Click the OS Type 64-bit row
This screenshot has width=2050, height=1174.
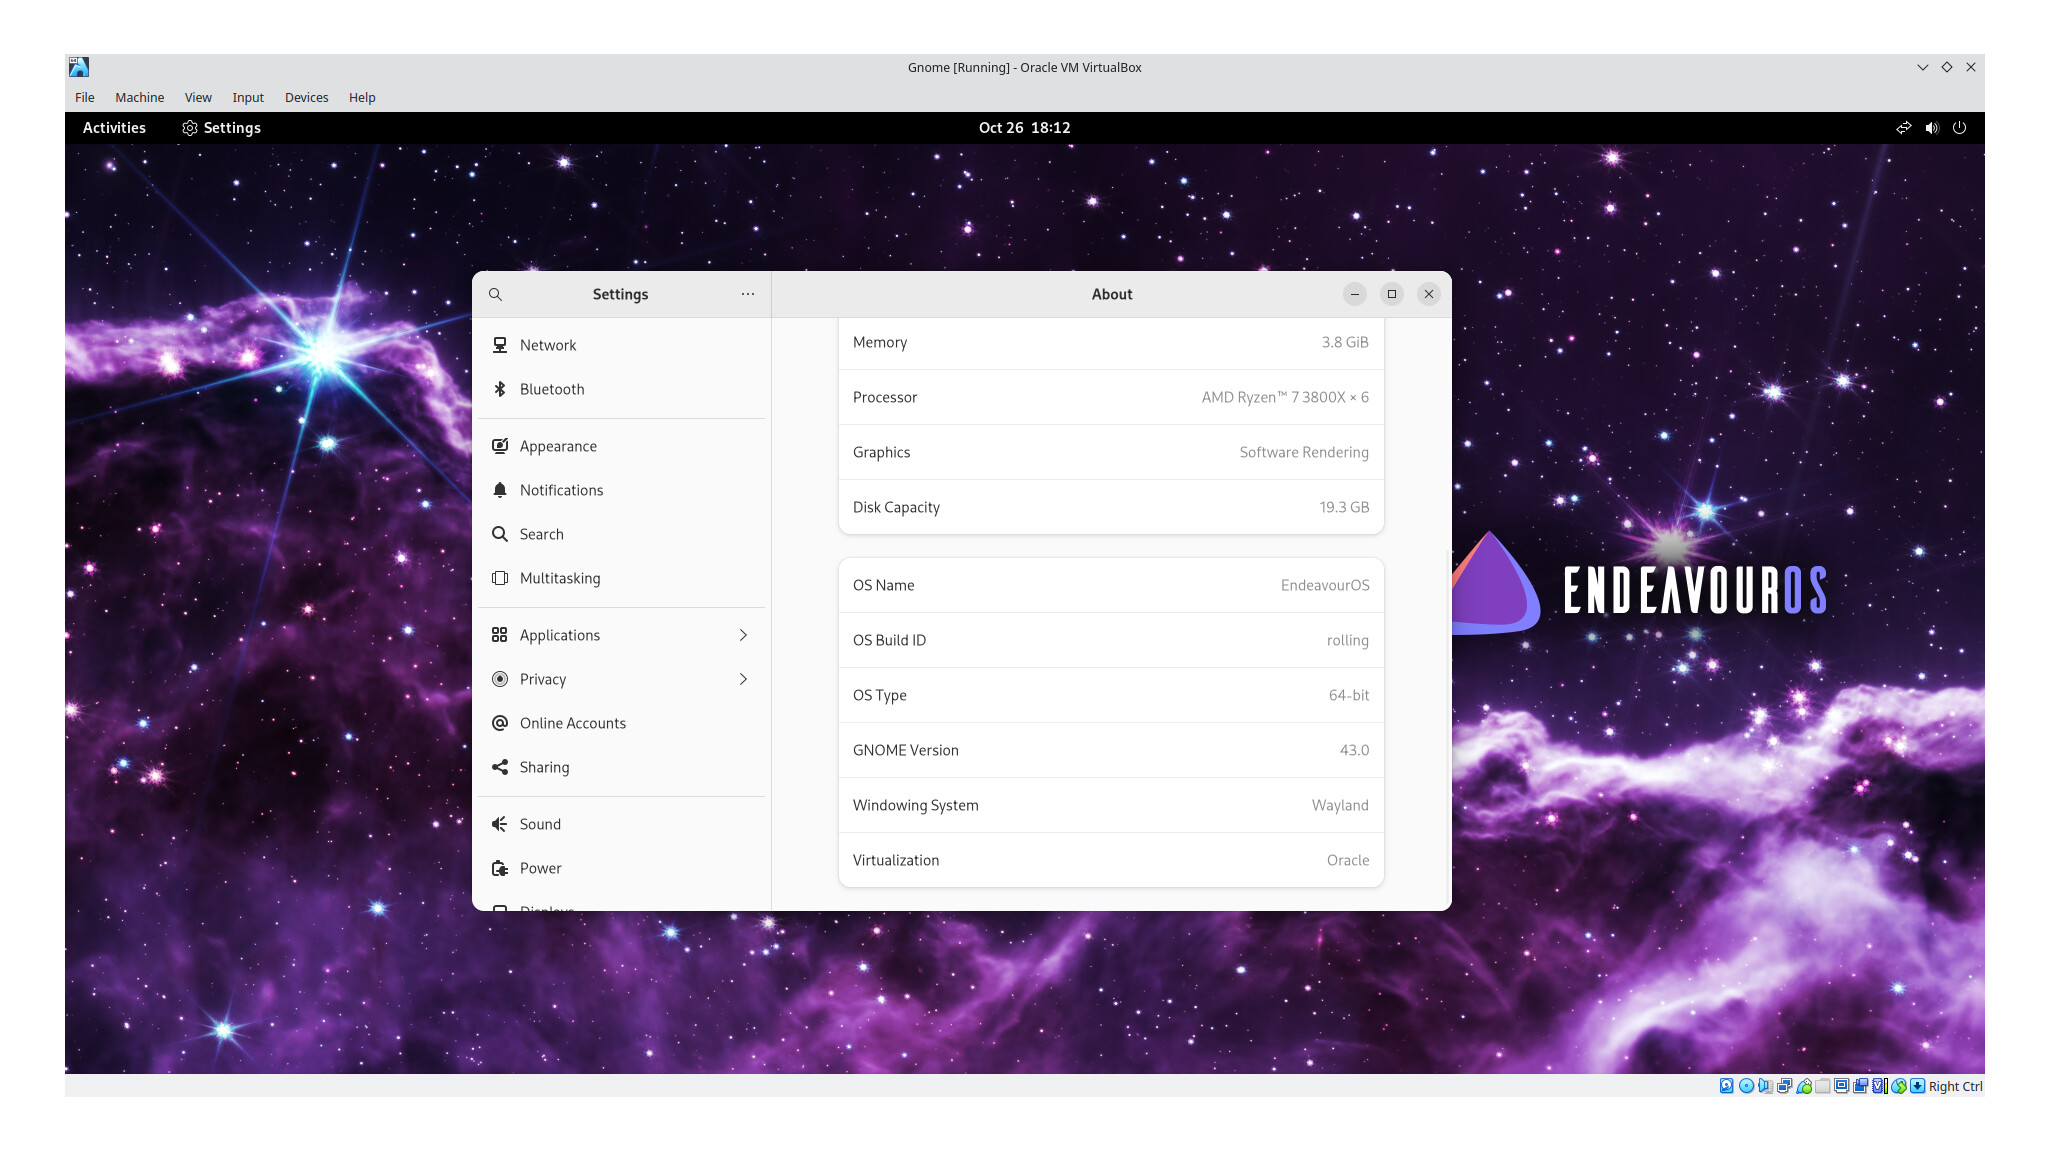click(1111, 695)
